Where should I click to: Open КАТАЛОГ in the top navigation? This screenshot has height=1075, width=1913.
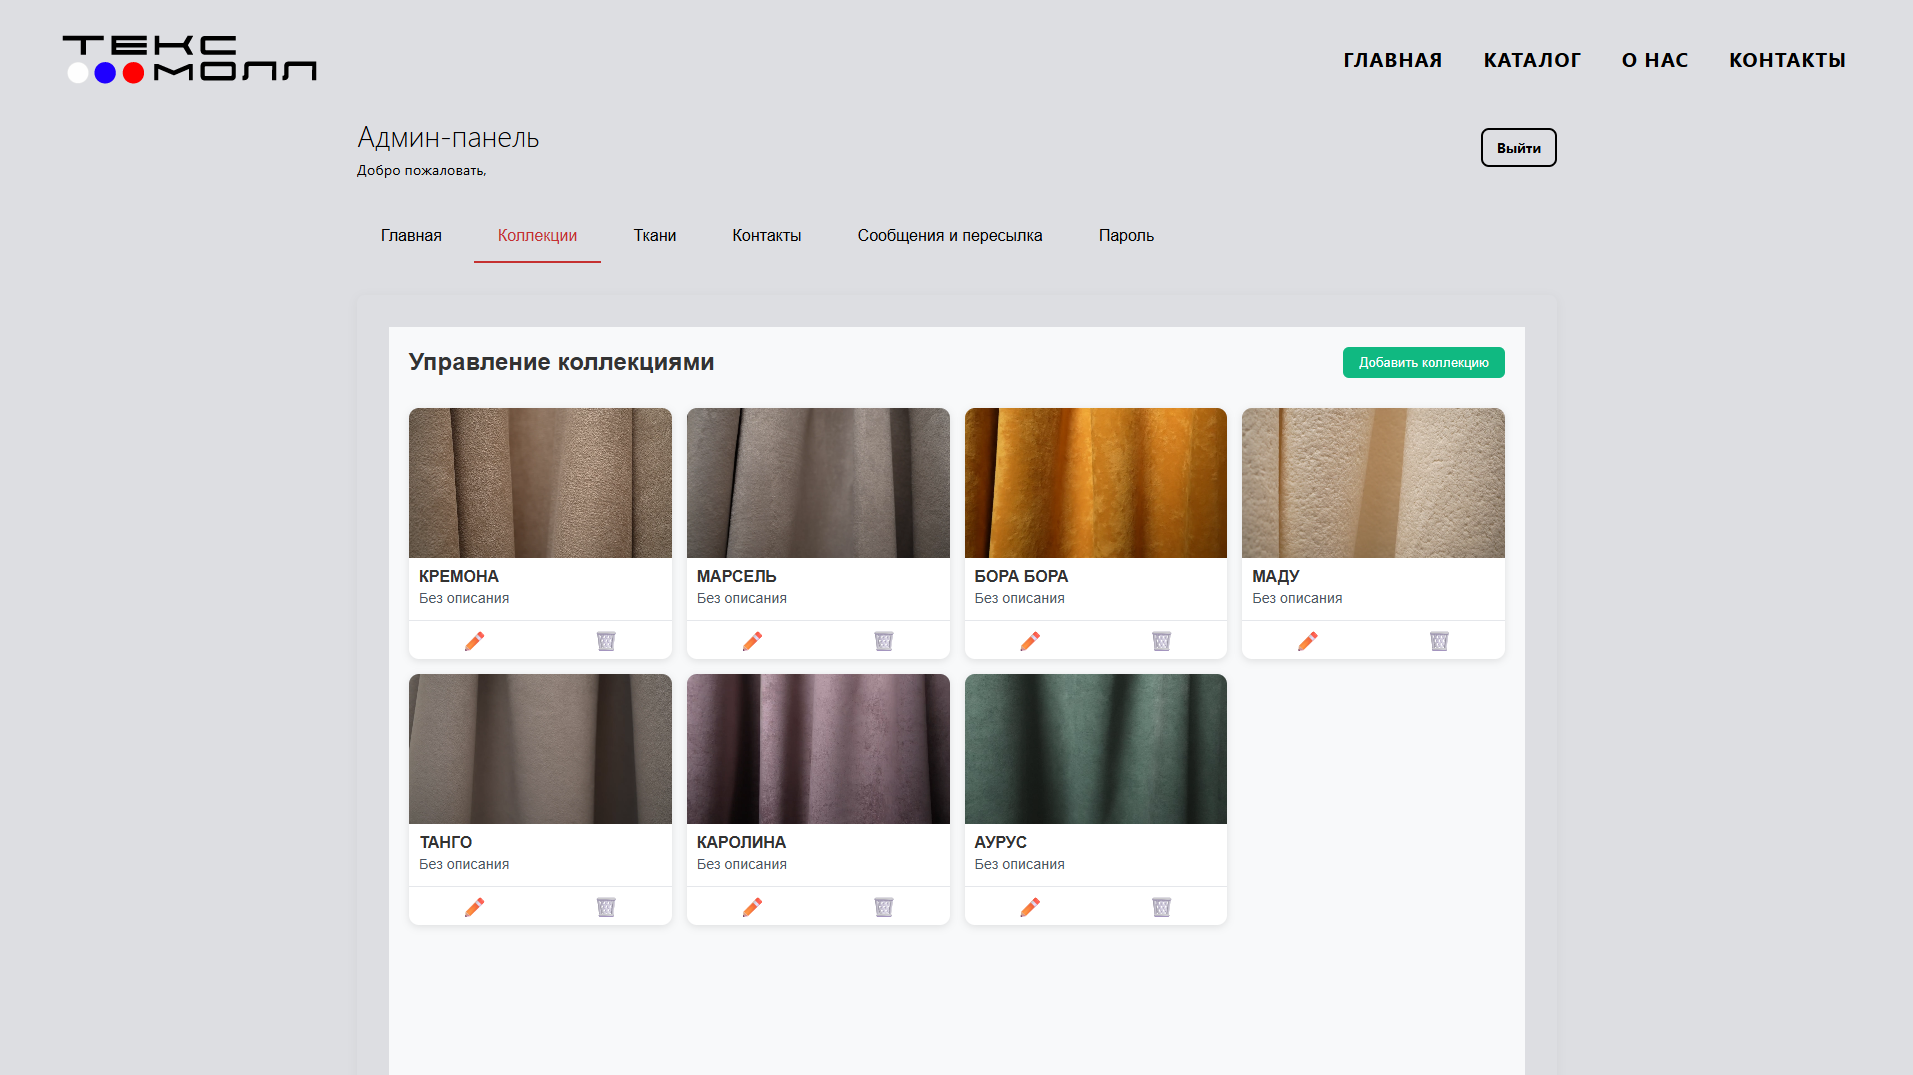tap(1532, 60)
